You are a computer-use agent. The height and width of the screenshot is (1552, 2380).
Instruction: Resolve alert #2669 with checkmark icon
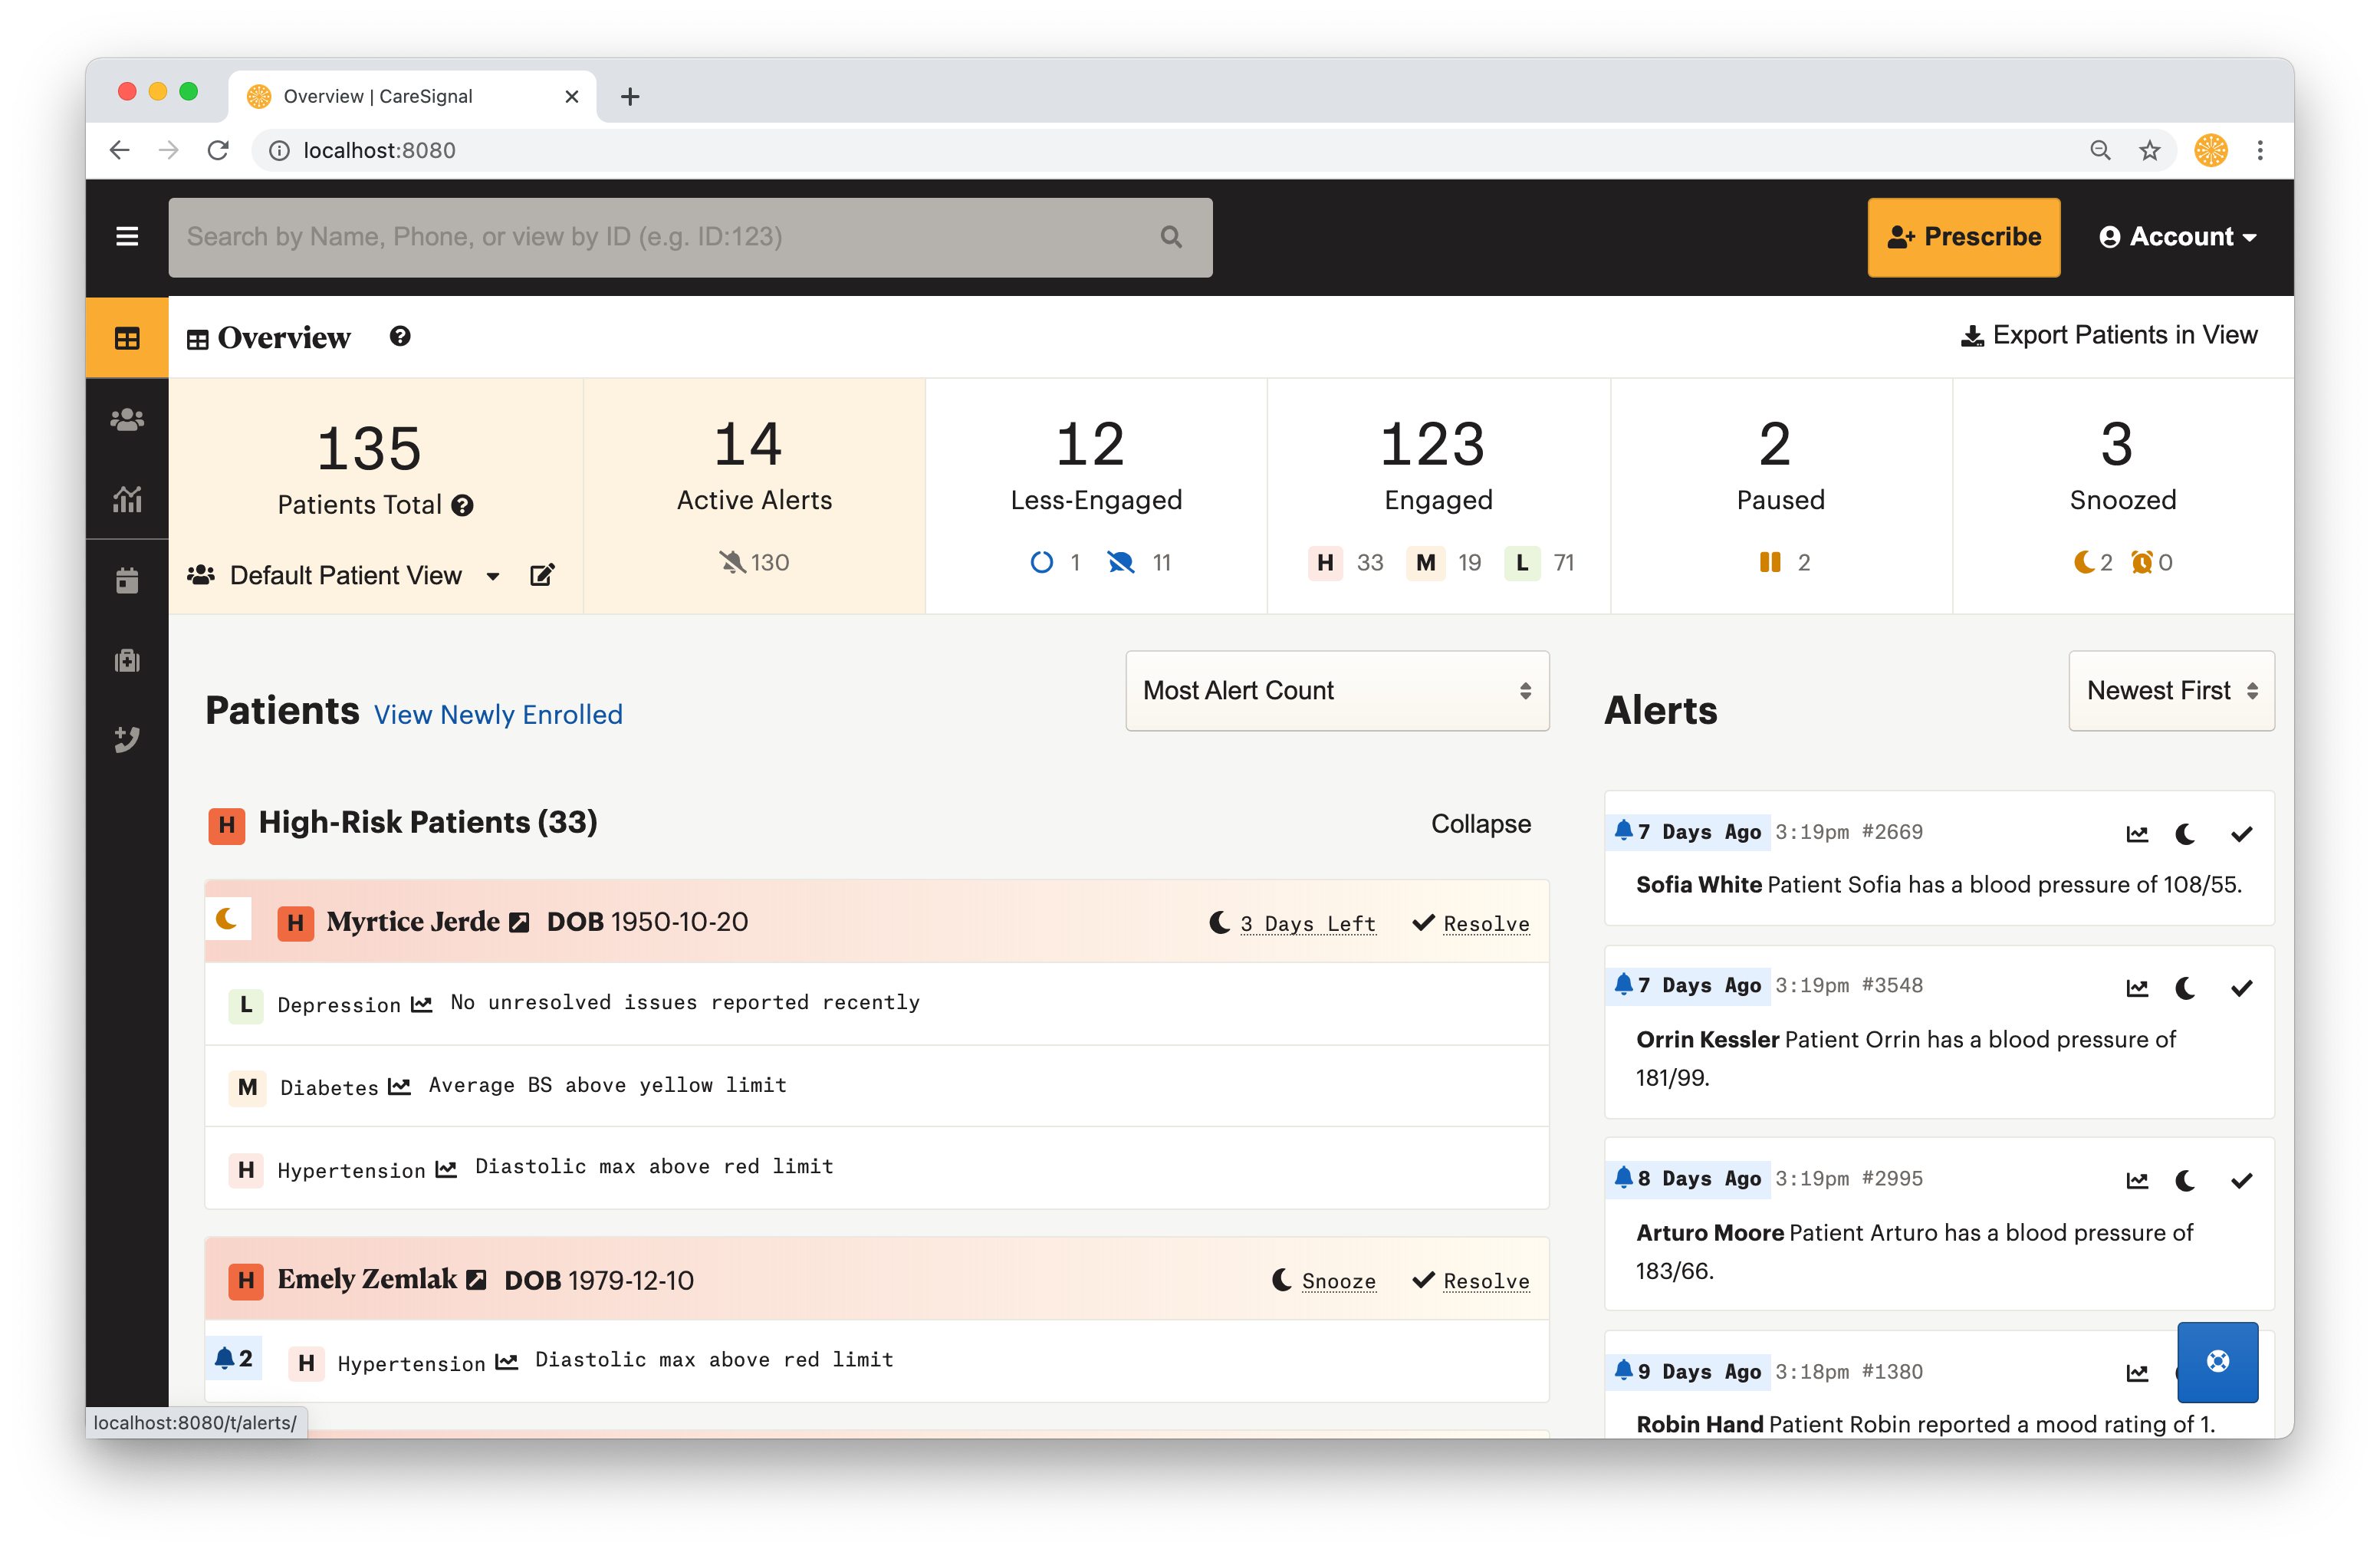click(x=2242, y=834)
